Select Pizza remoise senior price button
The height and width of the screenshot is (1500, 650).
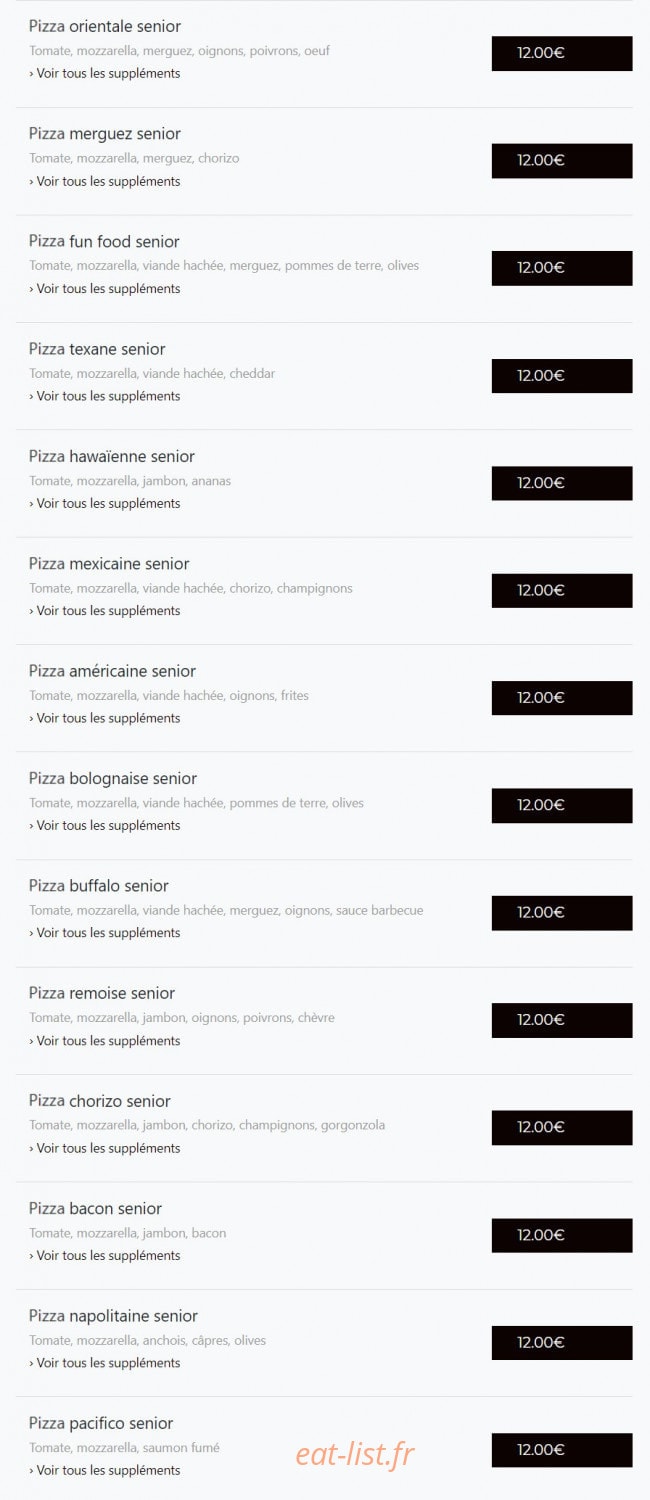pos(561,1020)
